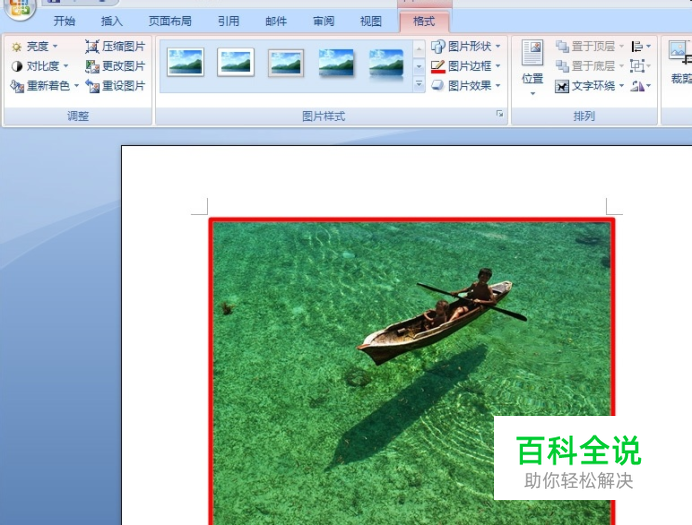Select the first picture style thumbnail
The width and height of the screenshot is (692, 525).
pyautogui.click(x=185, y=62)
